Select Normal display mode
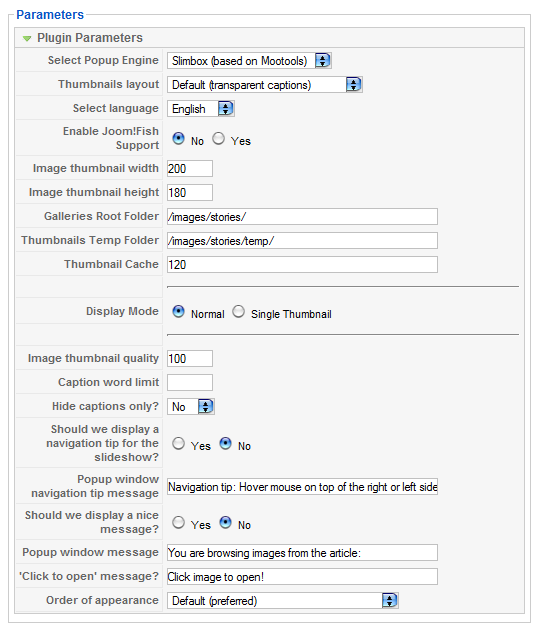 point(178,312)
